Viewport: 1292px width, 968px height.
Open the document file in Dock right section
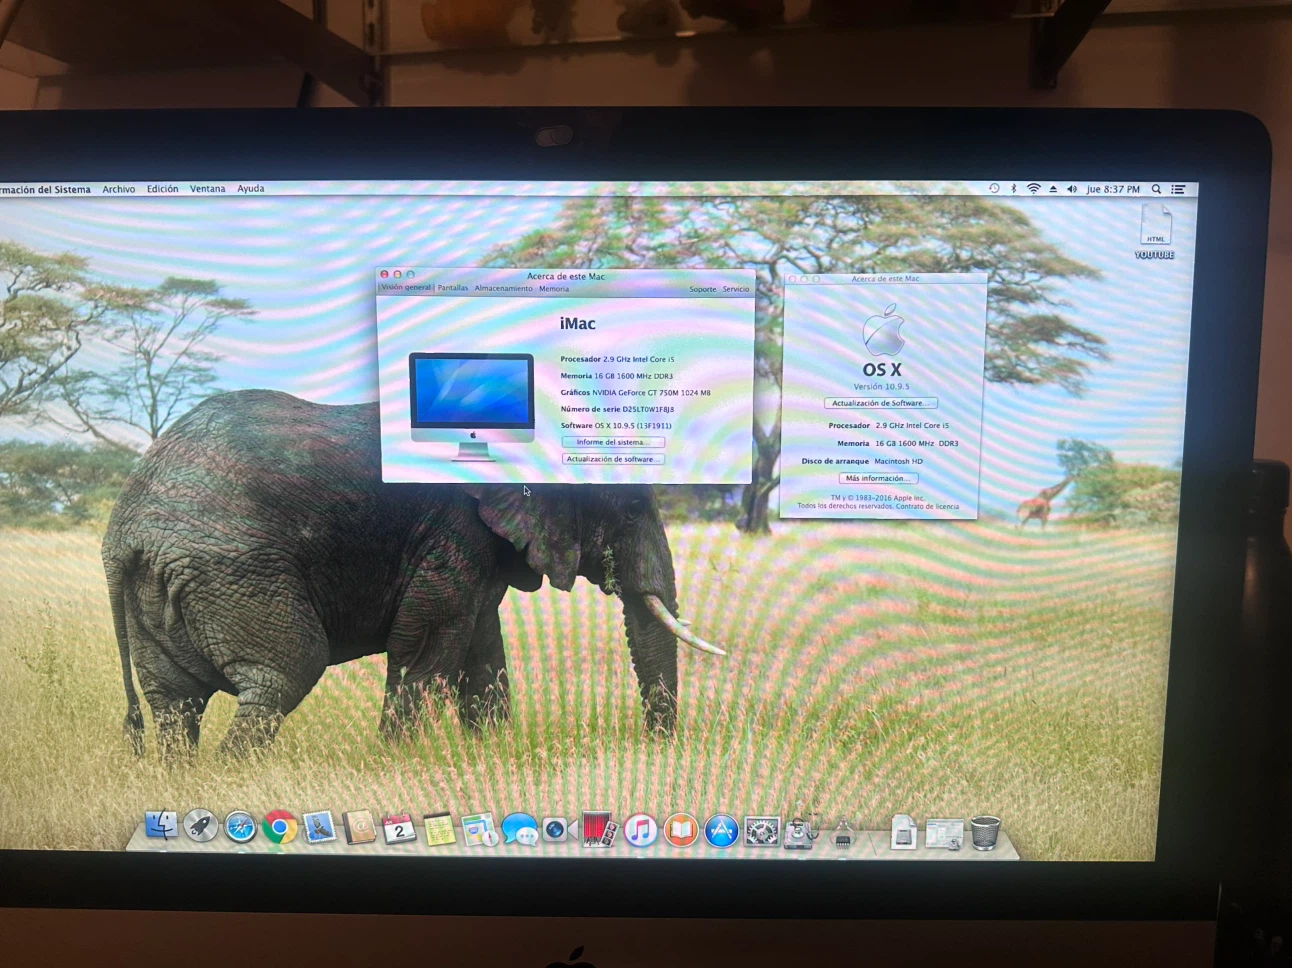(903, 832)
